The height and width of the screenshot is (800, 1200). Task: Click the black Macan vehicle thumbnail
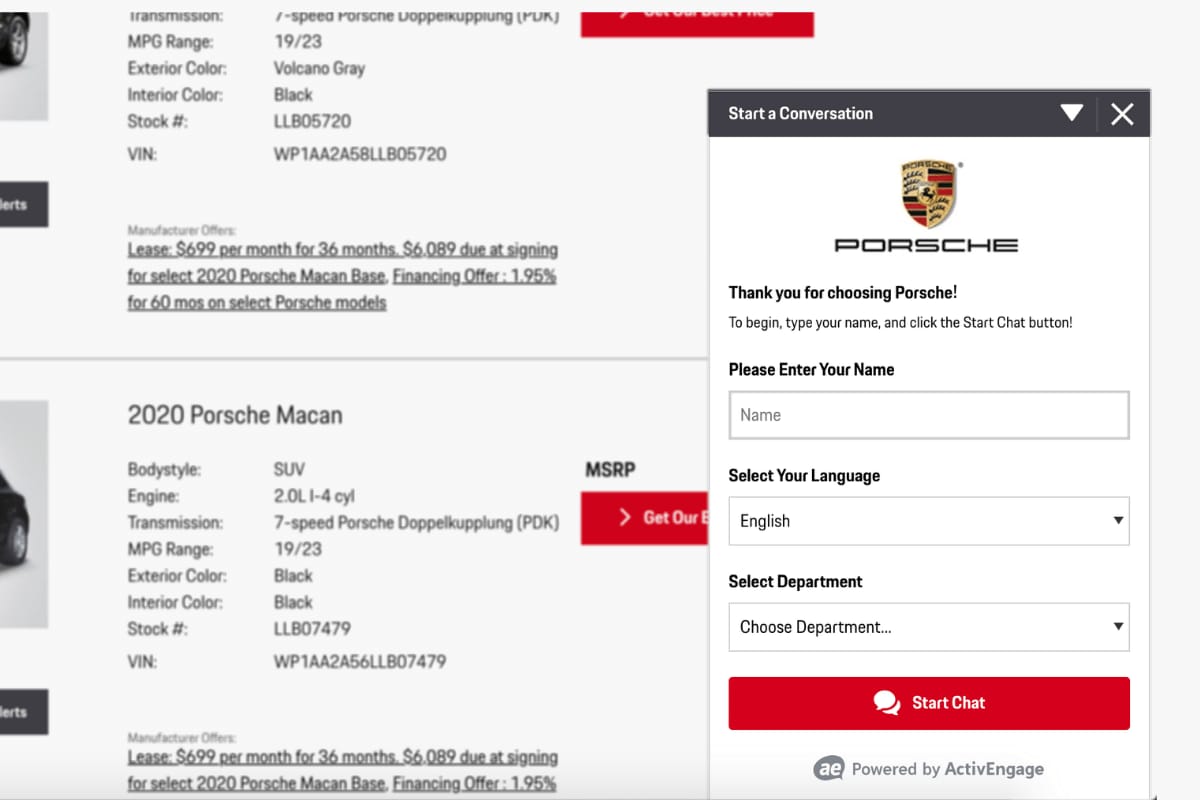[22, 514]
